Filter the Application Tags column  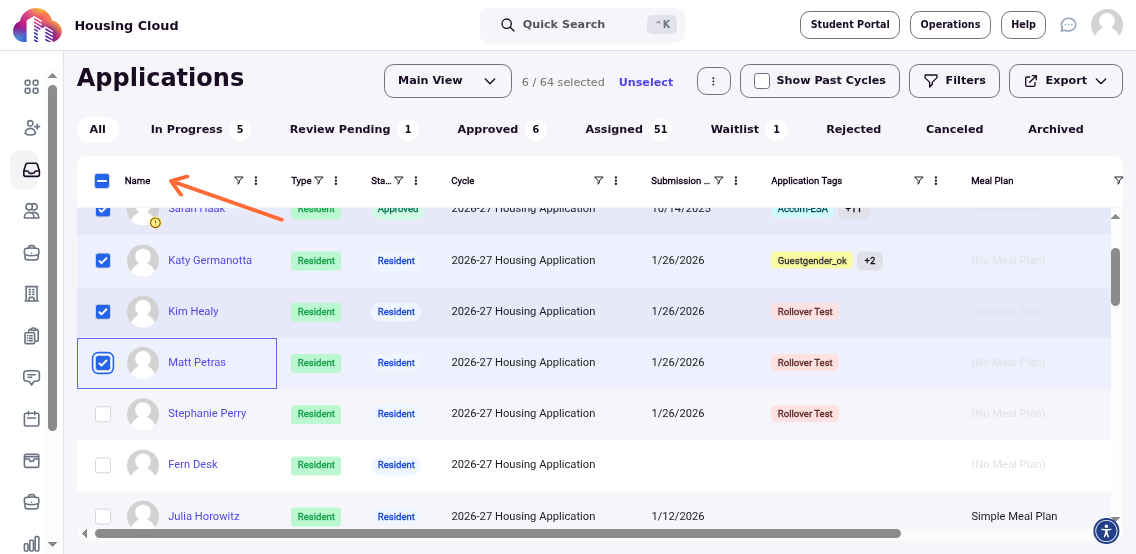[919, 180]
